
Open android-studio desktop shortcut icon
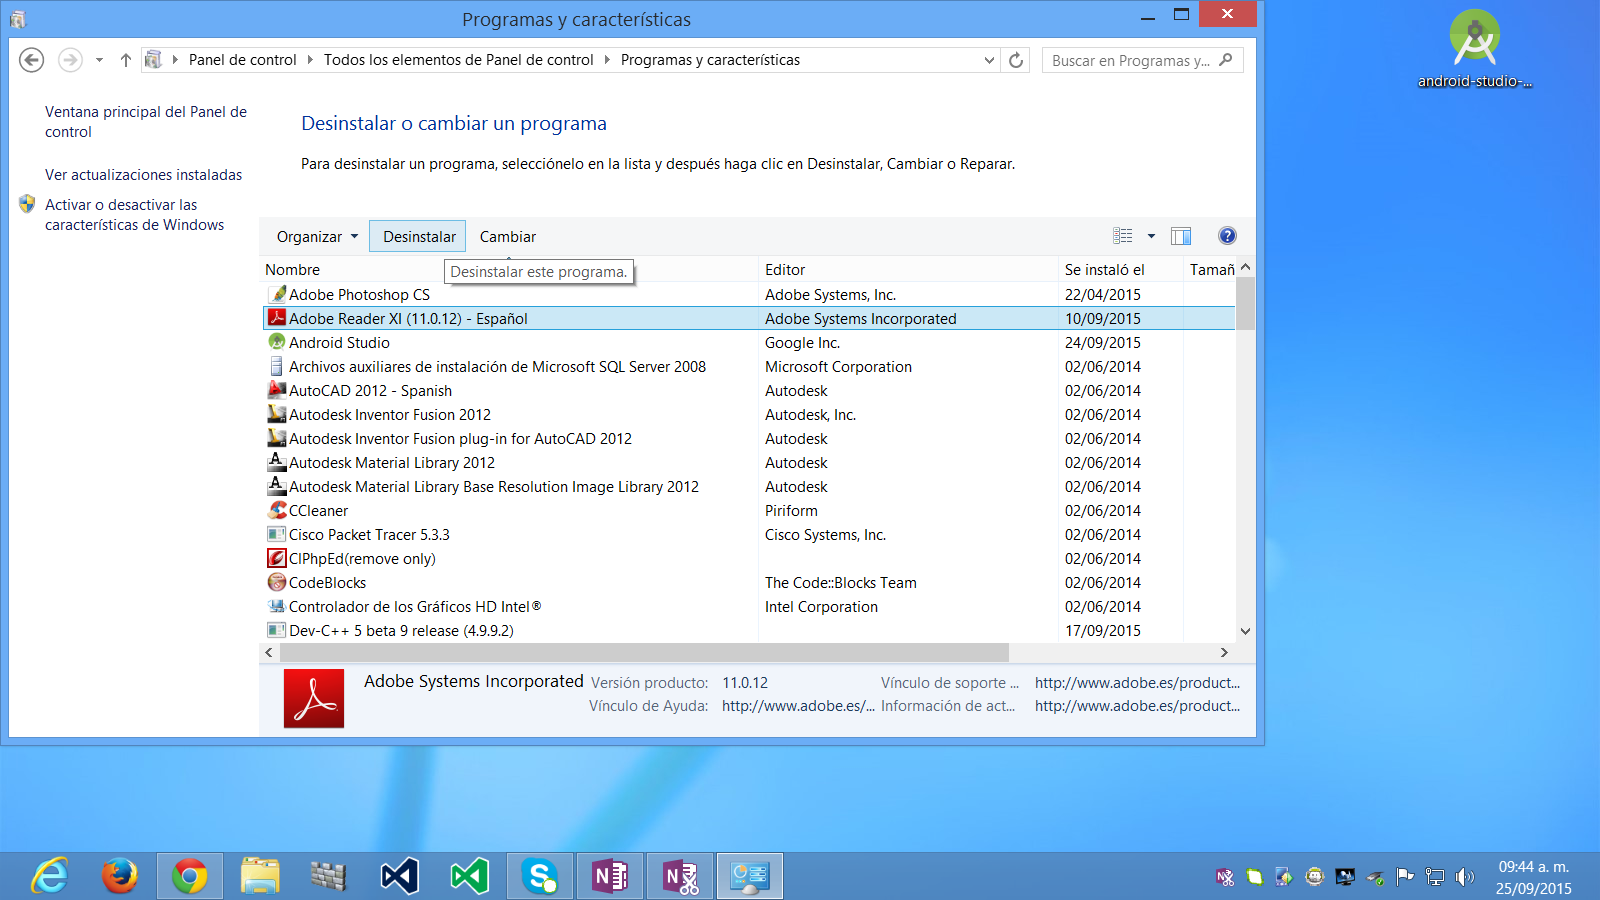coord(1475,48)
